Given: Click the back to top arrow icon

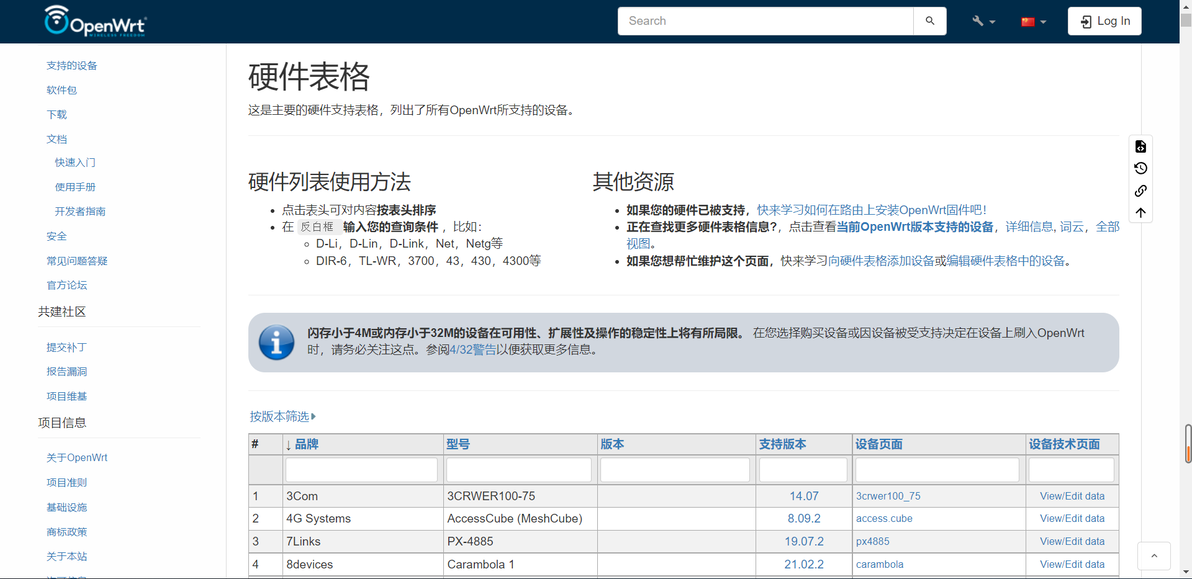Looking at the screenshot, I should [1140, 213].
